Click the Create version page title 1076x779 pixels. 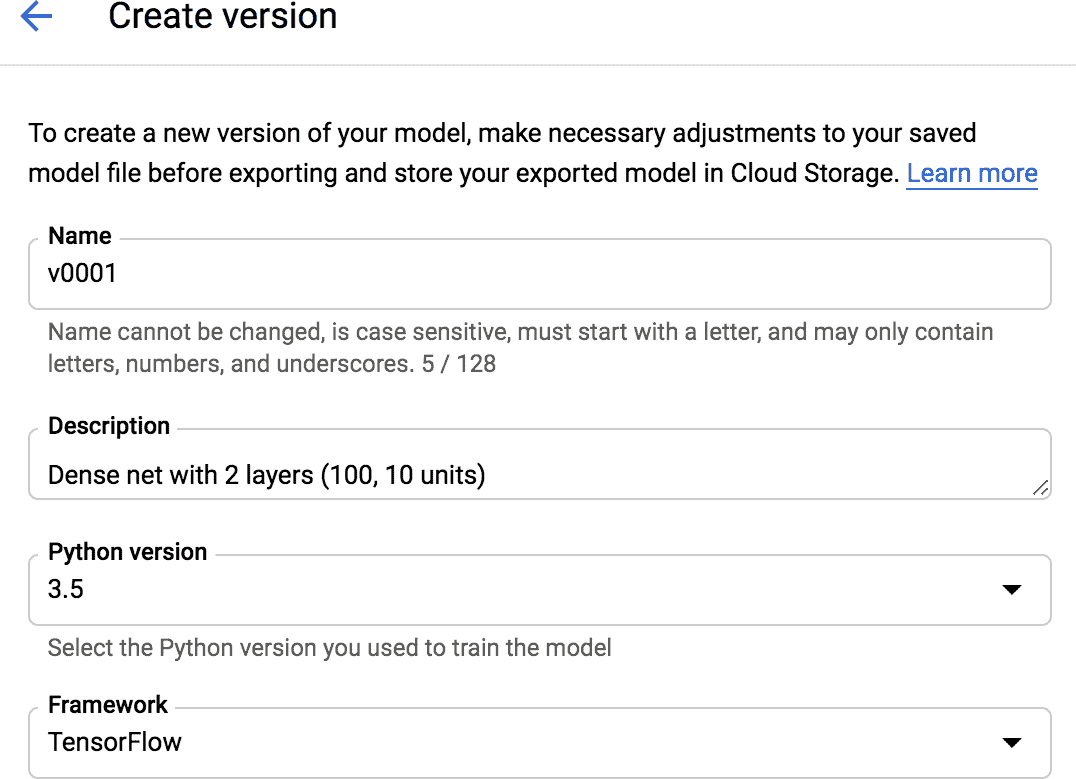click(222, 17)
